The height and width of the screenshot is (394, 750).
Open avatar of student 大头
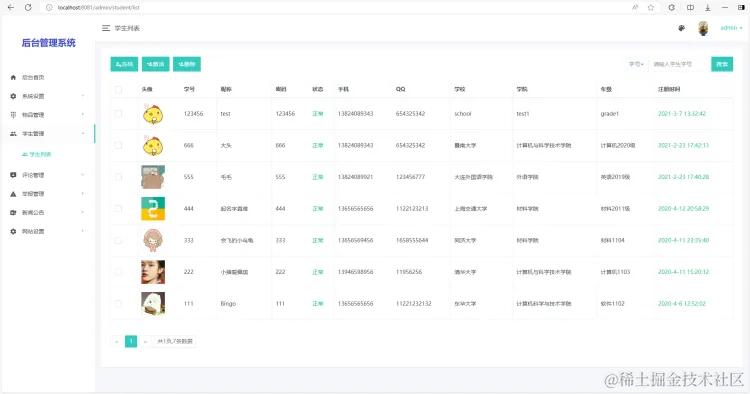pyautogui.click(x=153, y=145)
